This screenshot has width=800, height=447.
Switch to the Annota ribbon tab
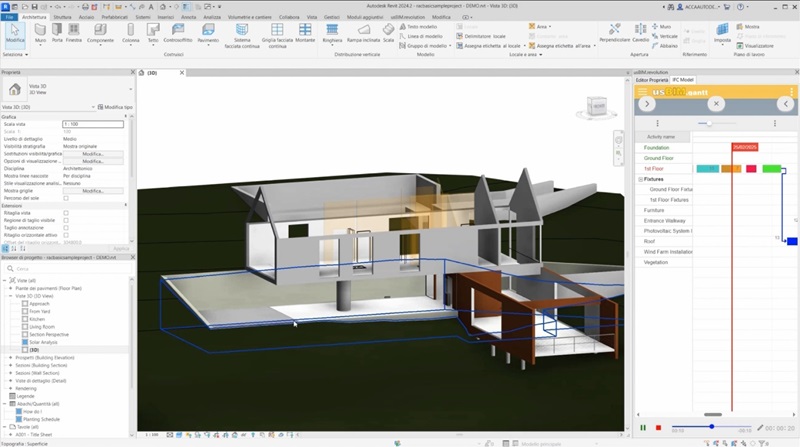[x=188, y=17]
